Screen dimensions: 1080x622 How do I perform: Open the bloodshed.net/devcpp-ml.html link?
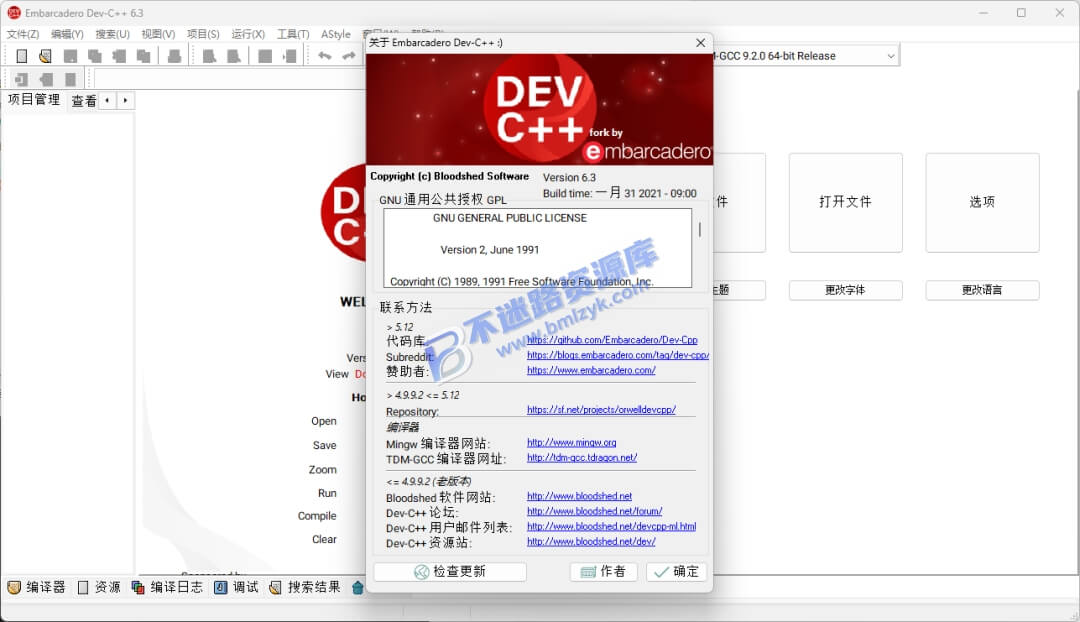[x=612, y=526]
